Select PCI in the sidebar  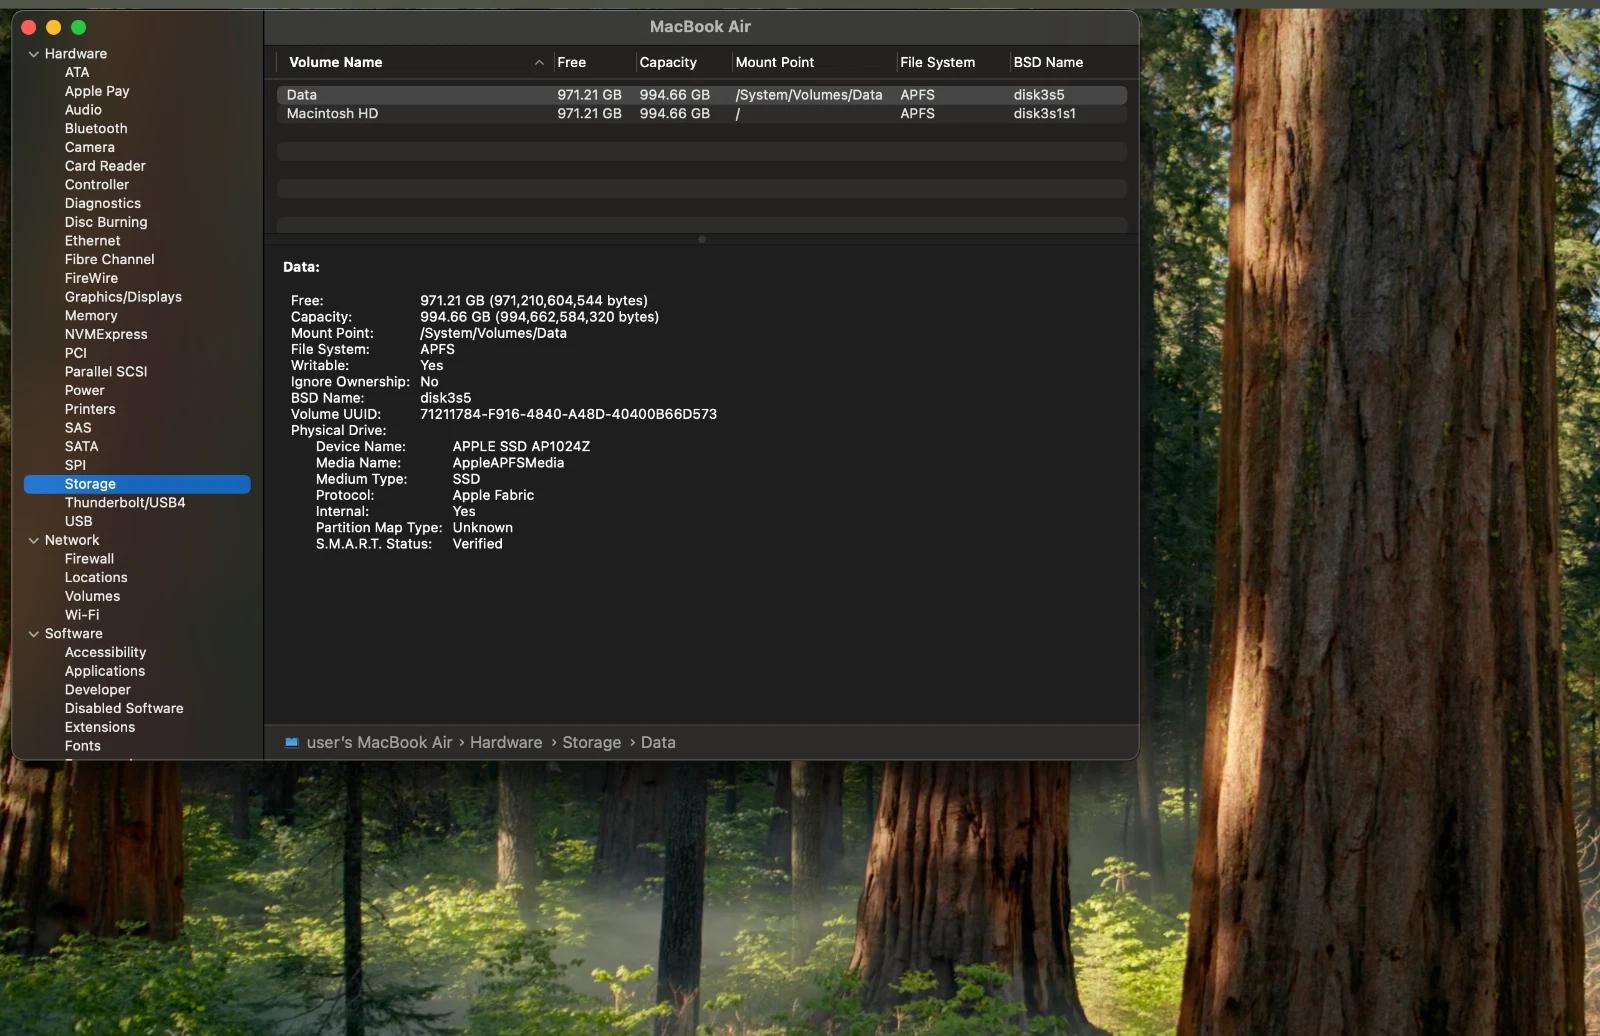tap(76, 353)
